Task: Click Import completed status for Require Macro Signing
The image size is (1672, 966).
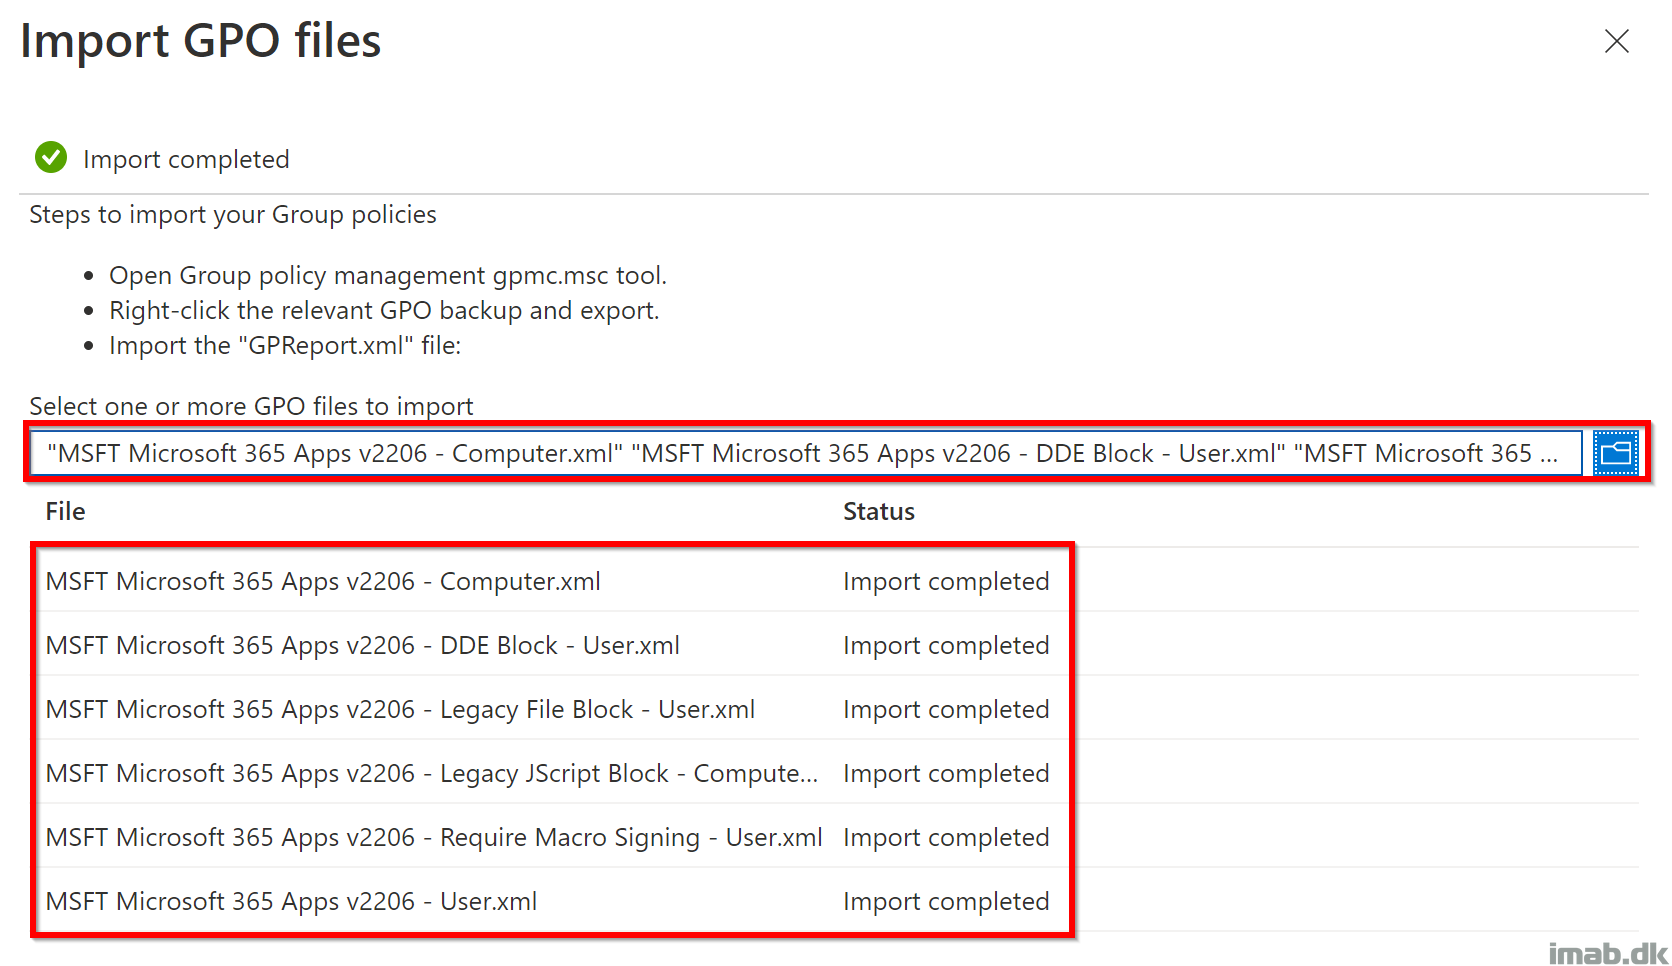Action: point(946,837)
